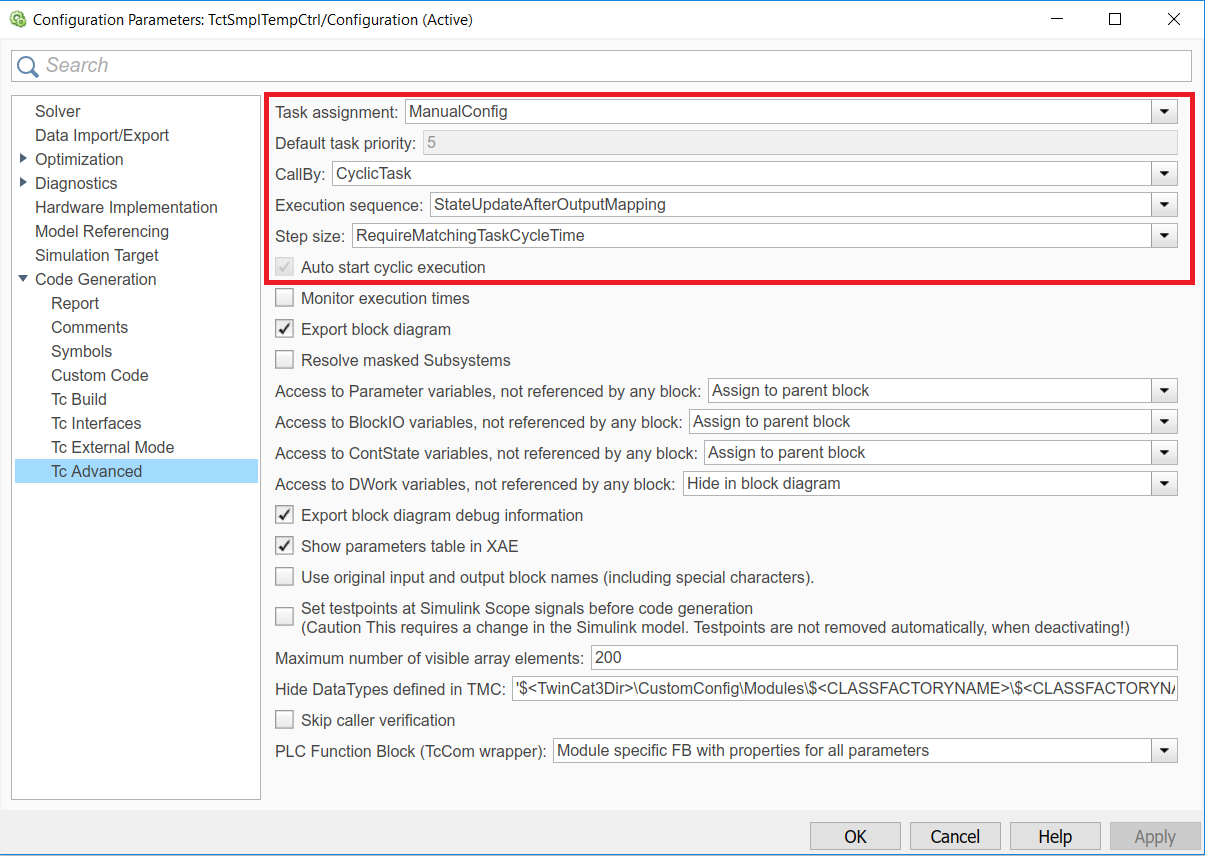Uncheck Export block diagram debug information
The height and width of the screenshot is (856, 1205).
(285, 515)
